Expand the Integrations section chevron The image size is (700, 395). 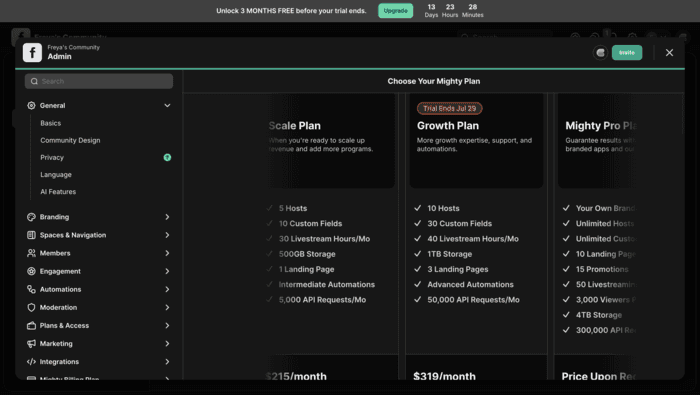pos(167,362)
